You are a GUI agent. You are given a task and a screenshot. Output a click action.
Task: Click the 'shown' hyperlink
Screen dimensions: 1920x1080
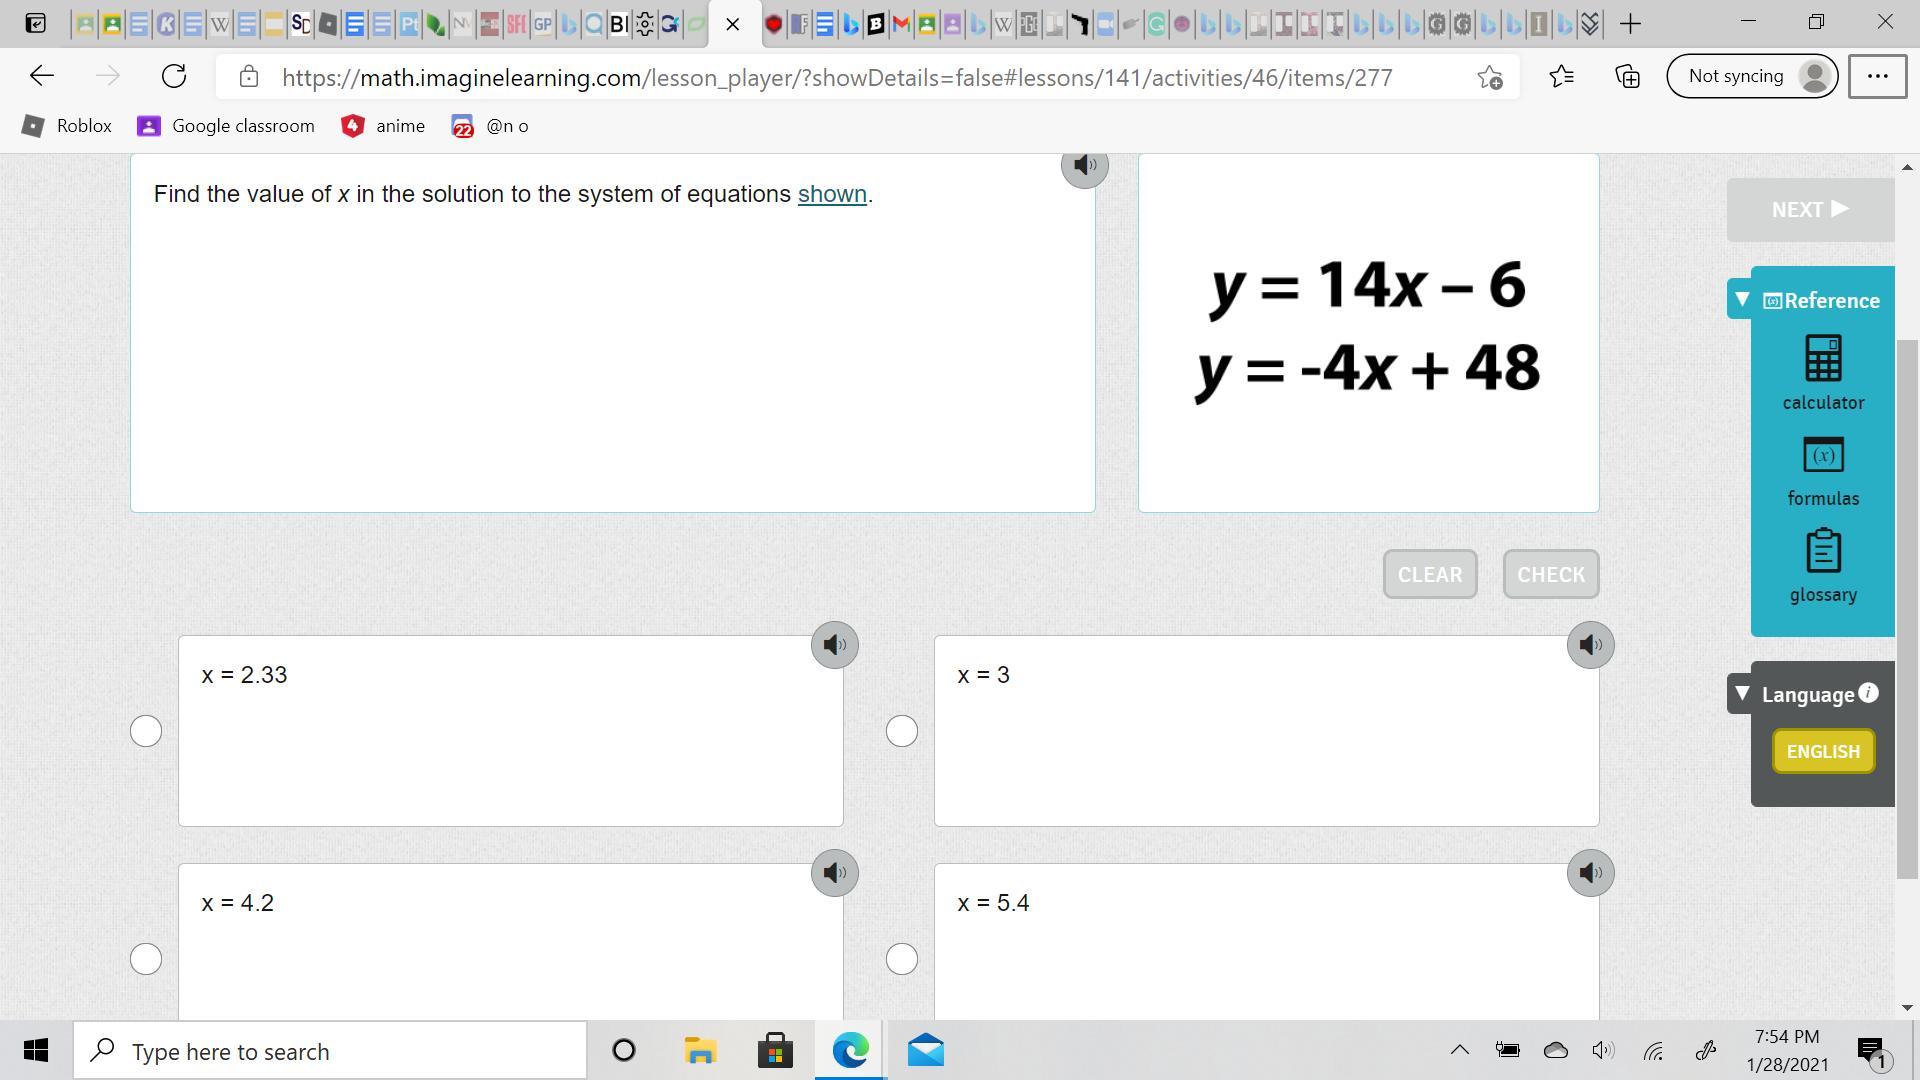point(831,194)
